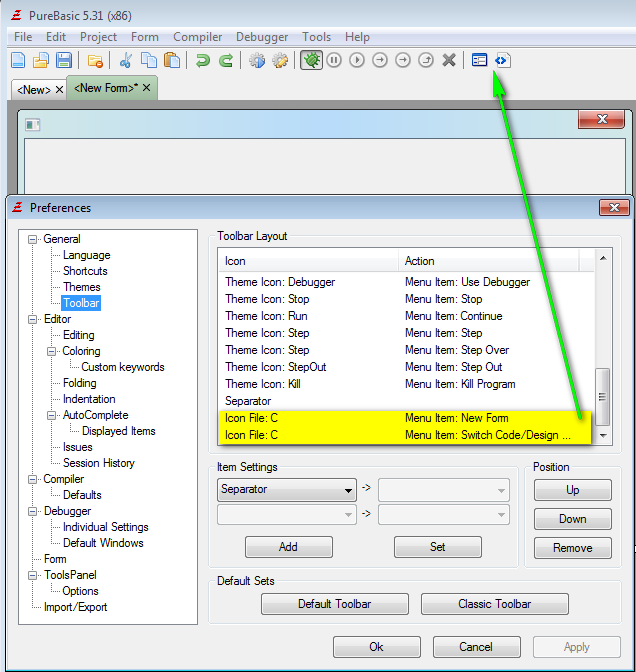636x672 pixels.
Task: Click the Undo green arrow icon
Action: pyautogui.click(x=203, y=60)
